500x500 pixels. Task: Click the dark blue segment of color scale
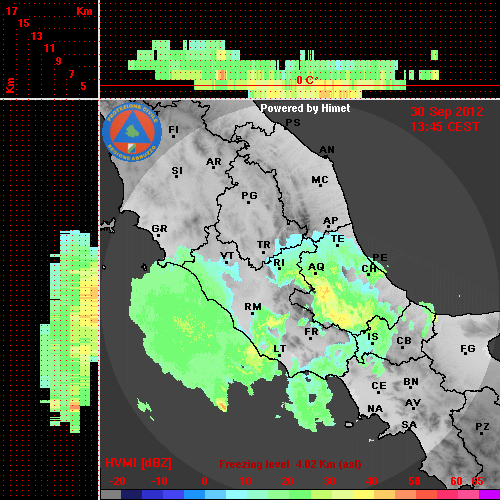click(x=132, y=495)
